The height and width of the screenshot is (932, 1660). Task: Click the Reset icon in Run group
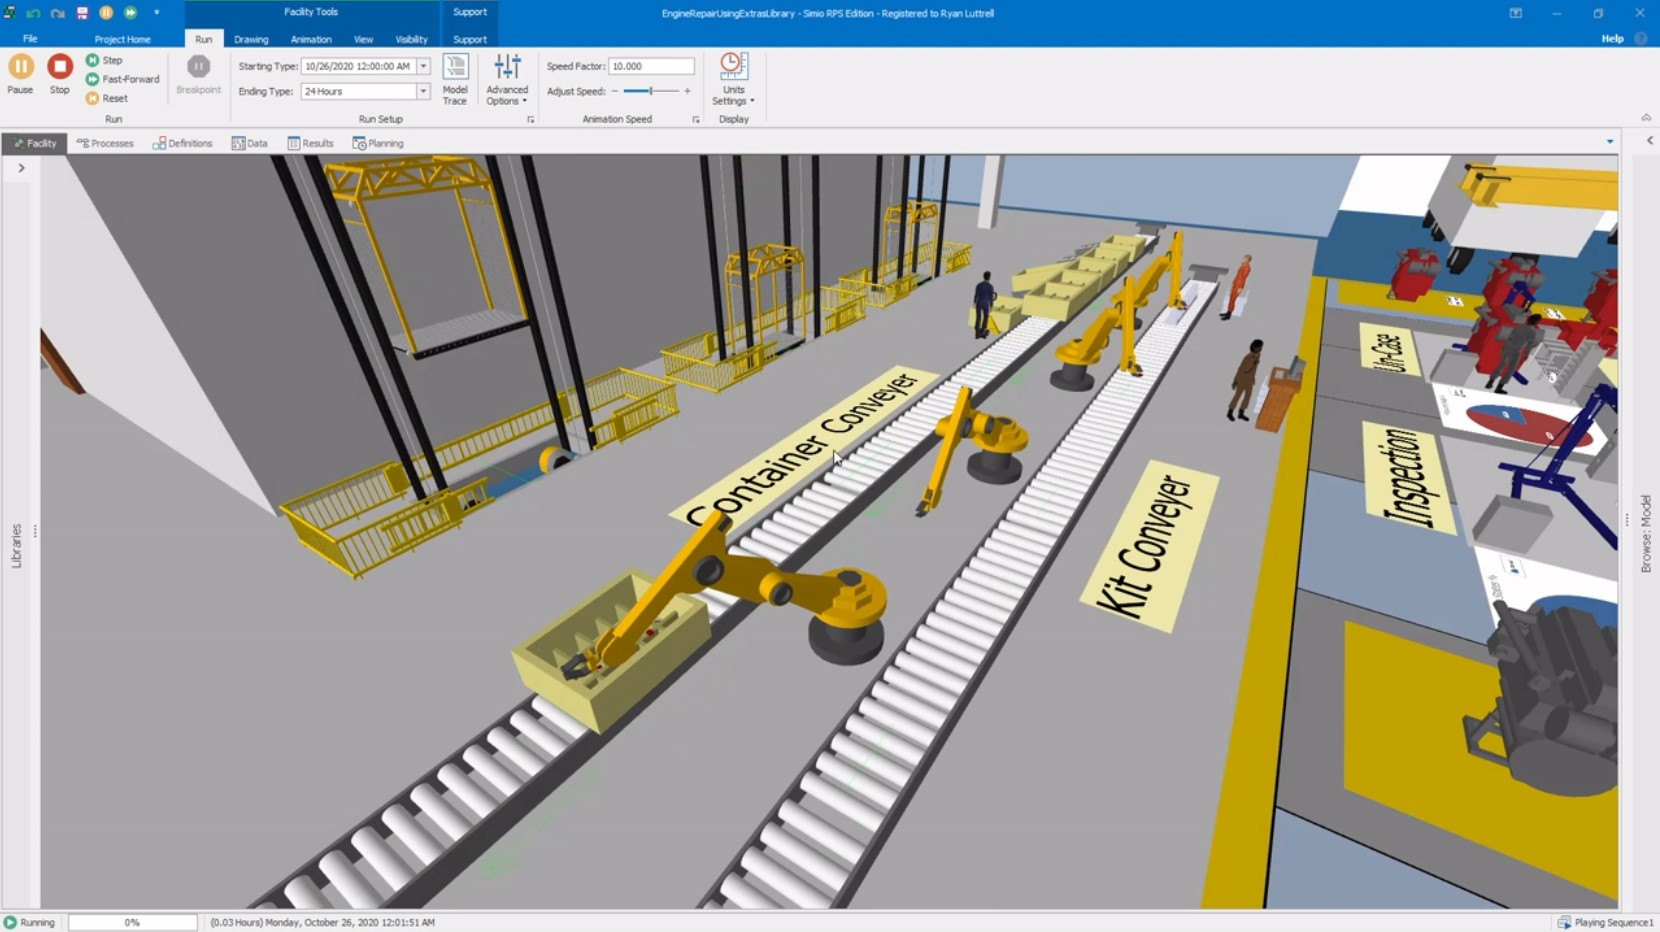click(x=93, y=98)
